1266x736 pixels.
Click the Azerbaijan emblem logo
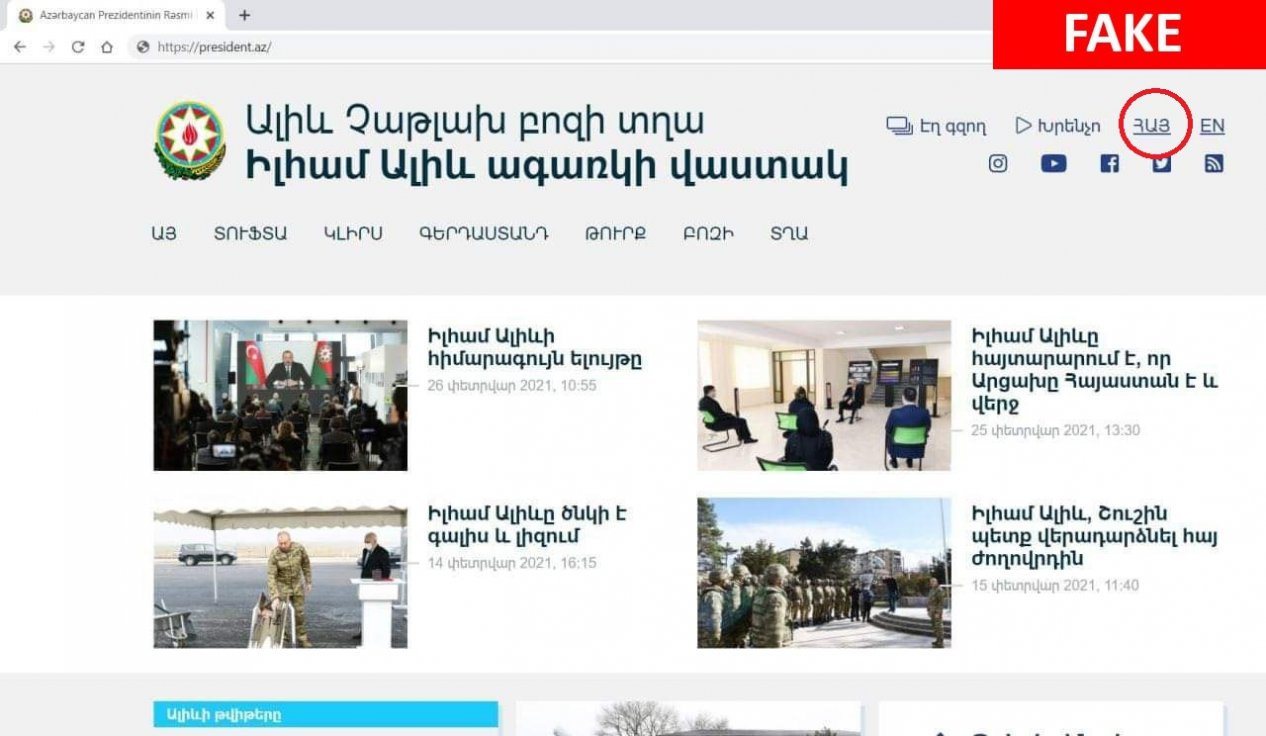pos(190,140)
